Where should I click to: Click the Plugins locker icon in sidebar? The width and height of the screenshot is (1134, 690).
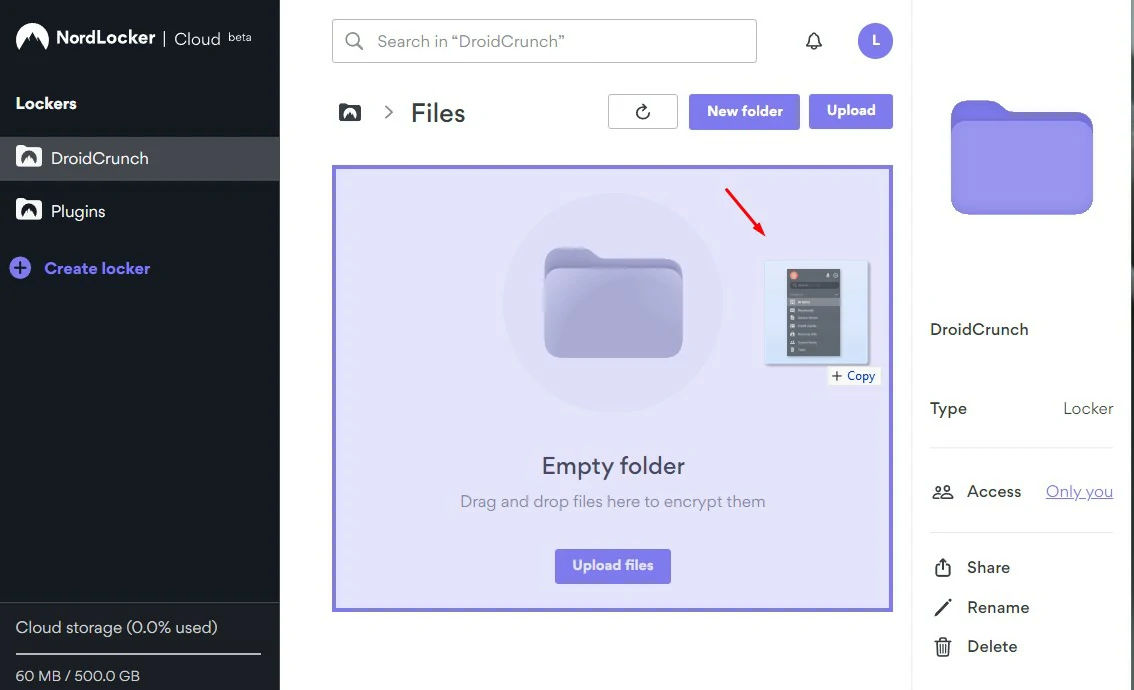[29, 210]
